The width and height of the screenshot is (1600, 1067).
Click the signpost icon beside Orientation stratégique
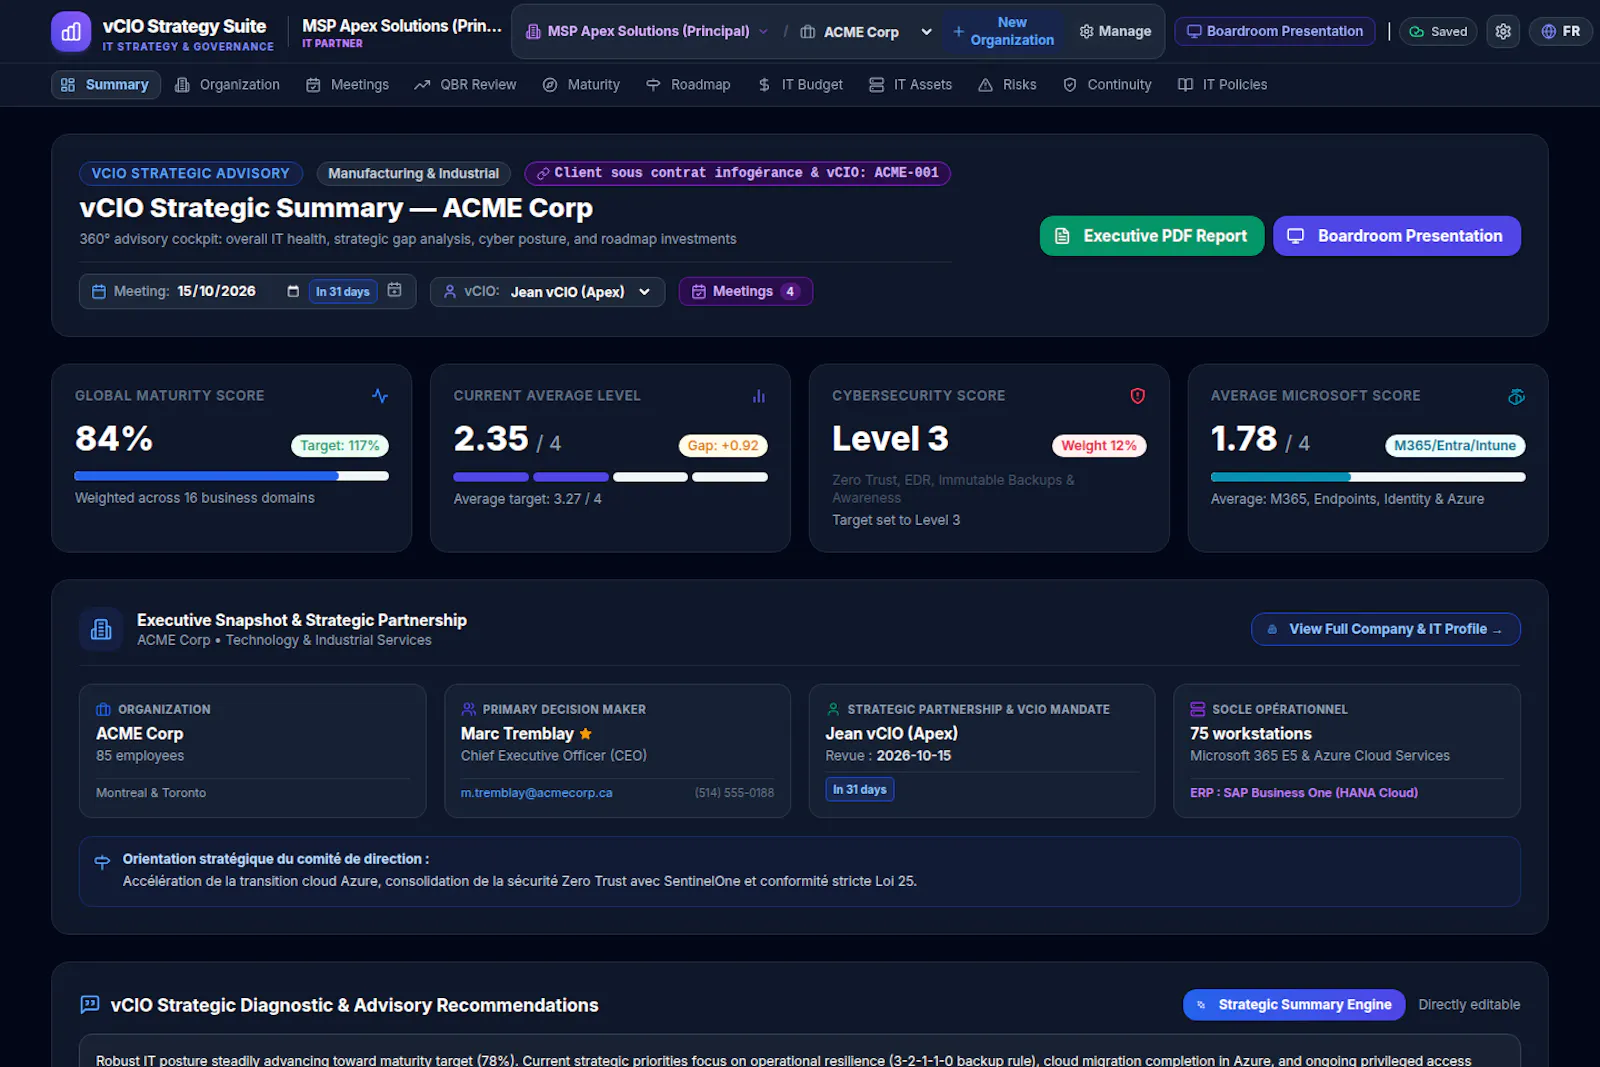(102, 861)
